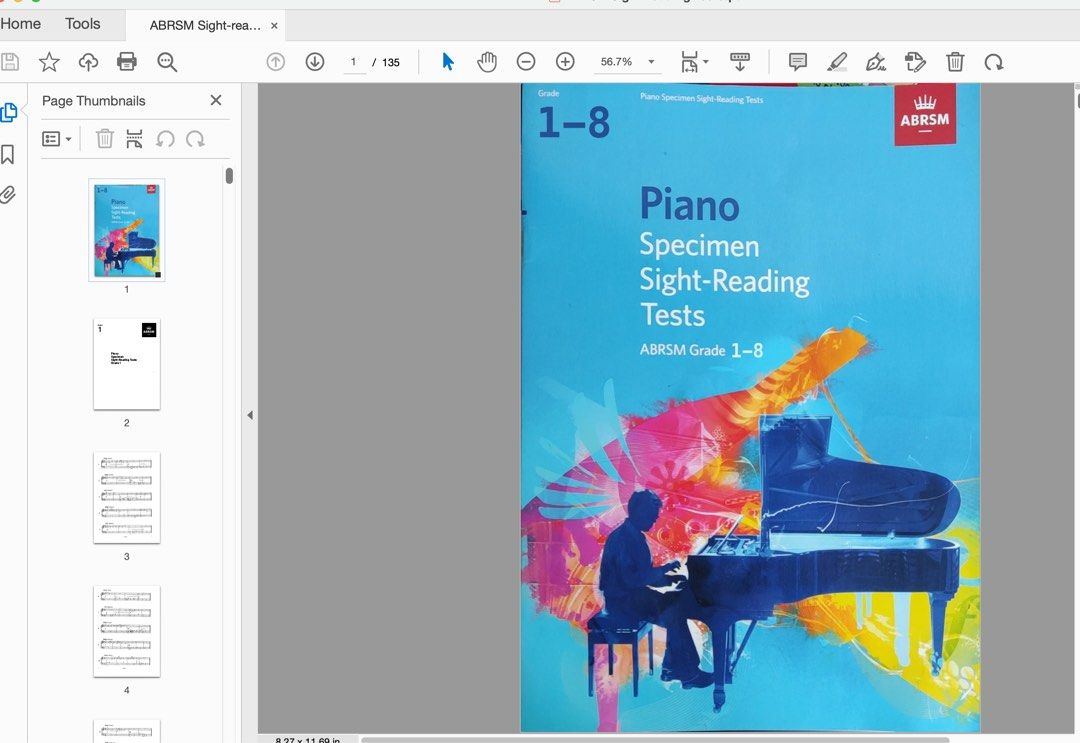Screen dimensions: 1080x743
Task: Delete pages using the trash icon
Action: [x=955, y=62]
